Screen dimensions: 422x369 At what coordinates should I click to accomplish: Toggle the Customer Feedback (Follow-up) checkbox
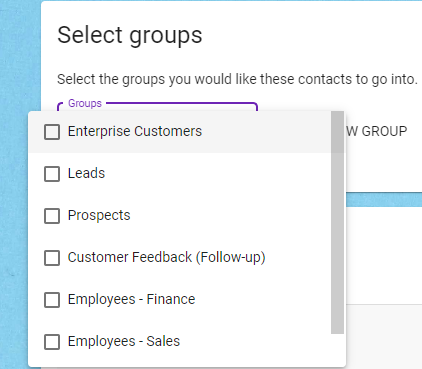(52, 258)
